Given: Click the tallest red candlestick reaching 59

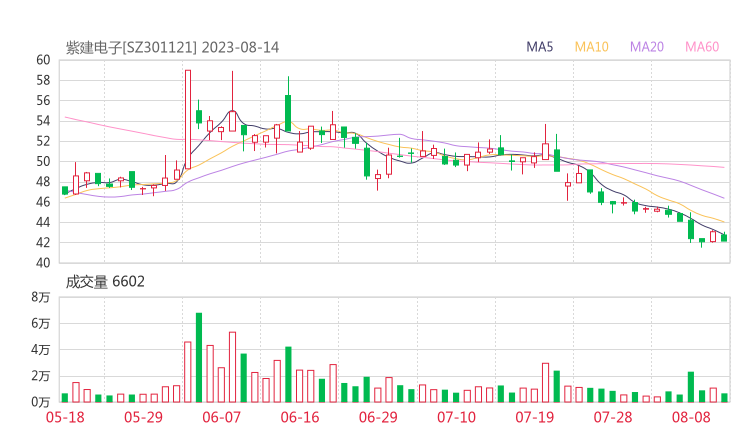Looking at the screenshot, I should pyautogui.click(x=188, y=119).
